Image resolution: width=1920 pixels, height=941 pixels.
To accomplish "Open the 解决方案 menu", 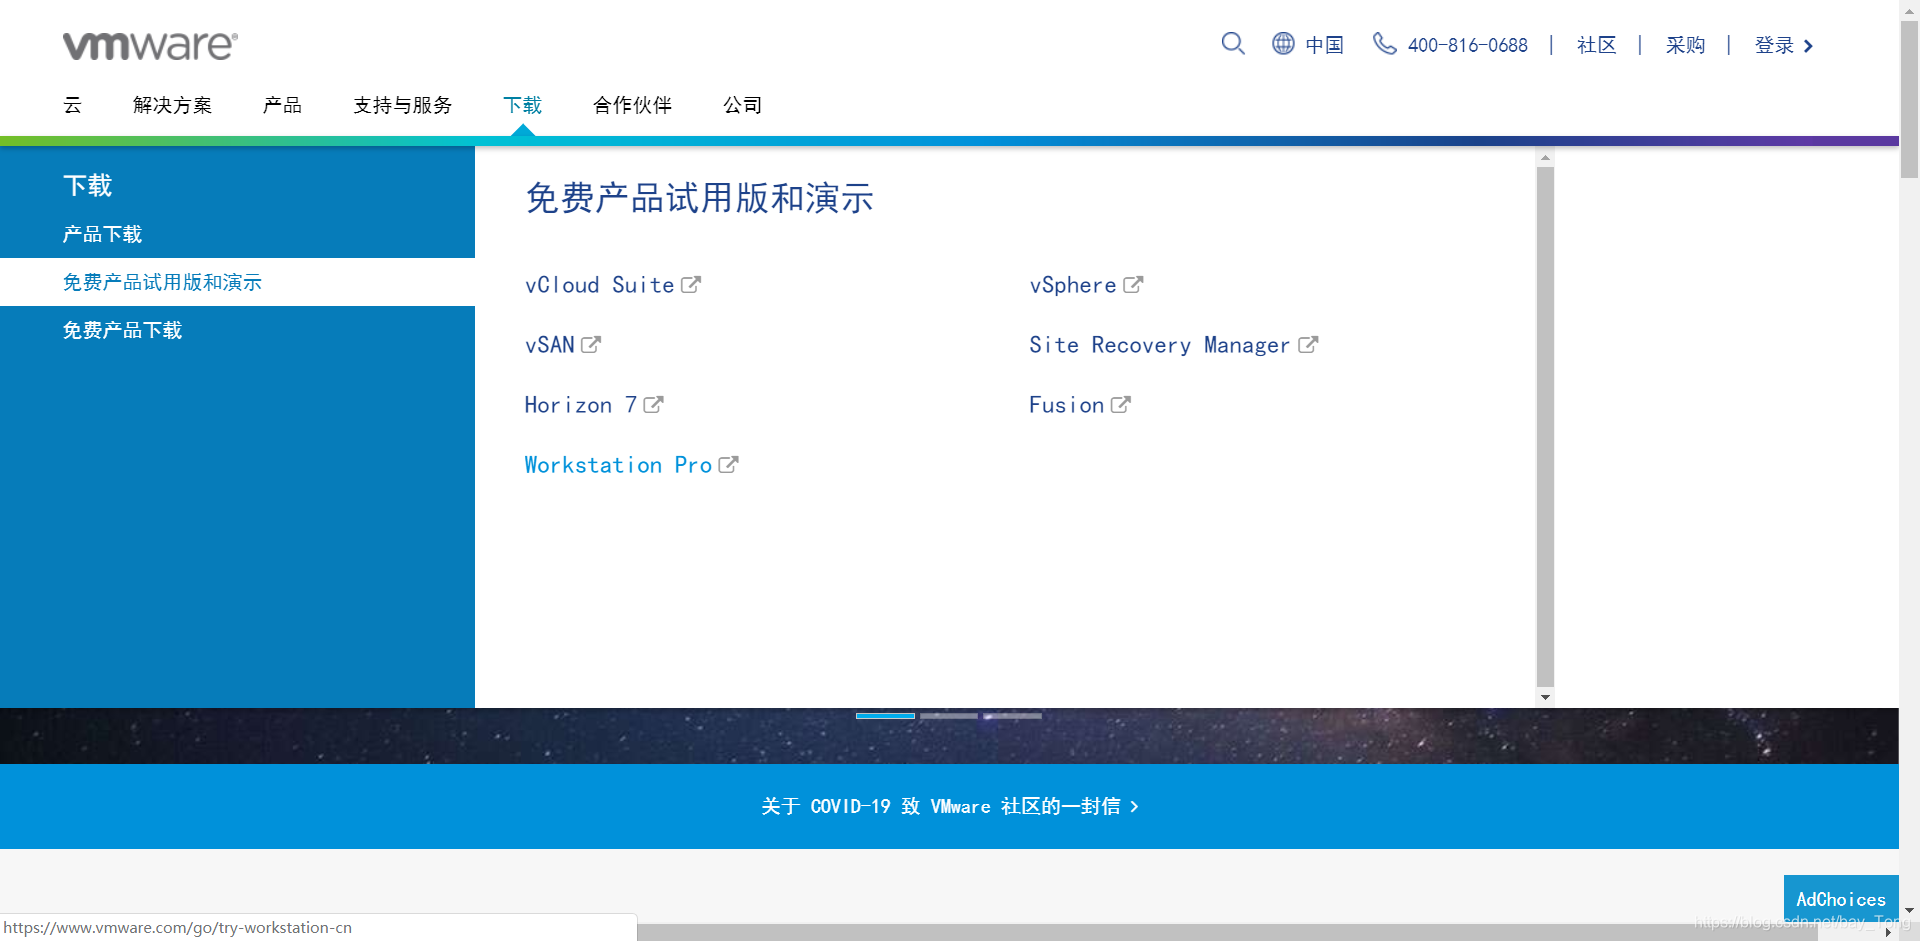I will (172, 105).
